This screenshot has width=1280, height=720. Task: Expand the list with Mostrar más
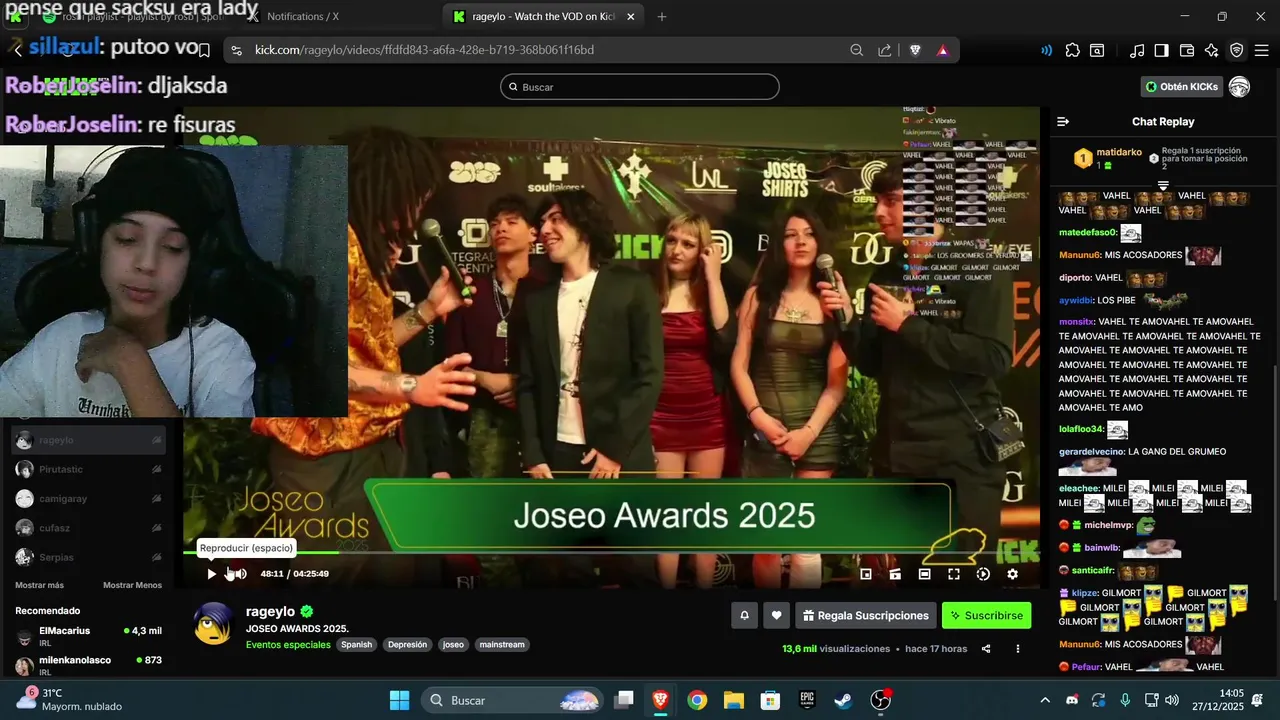click(39, 585)
